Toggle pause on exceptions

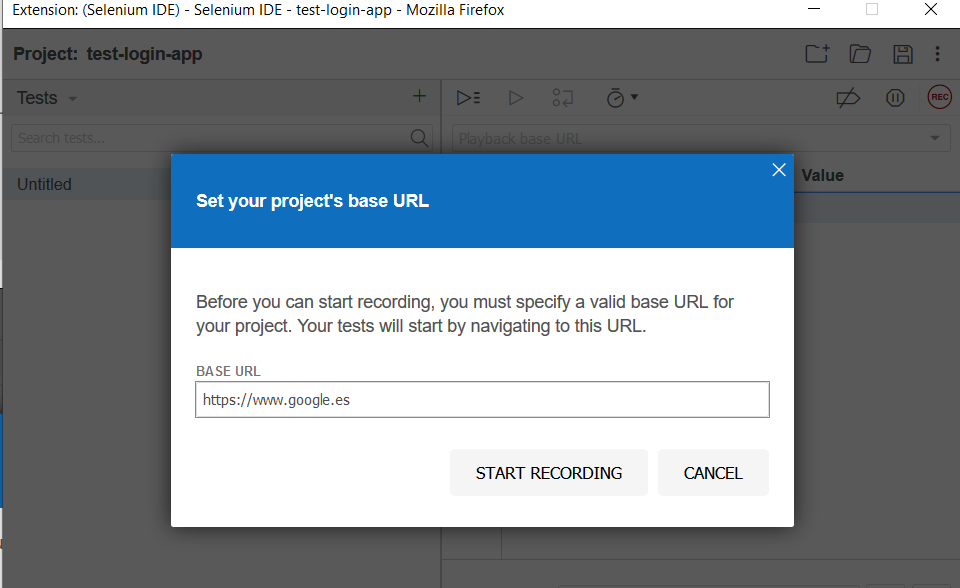[x=895, y=97]
